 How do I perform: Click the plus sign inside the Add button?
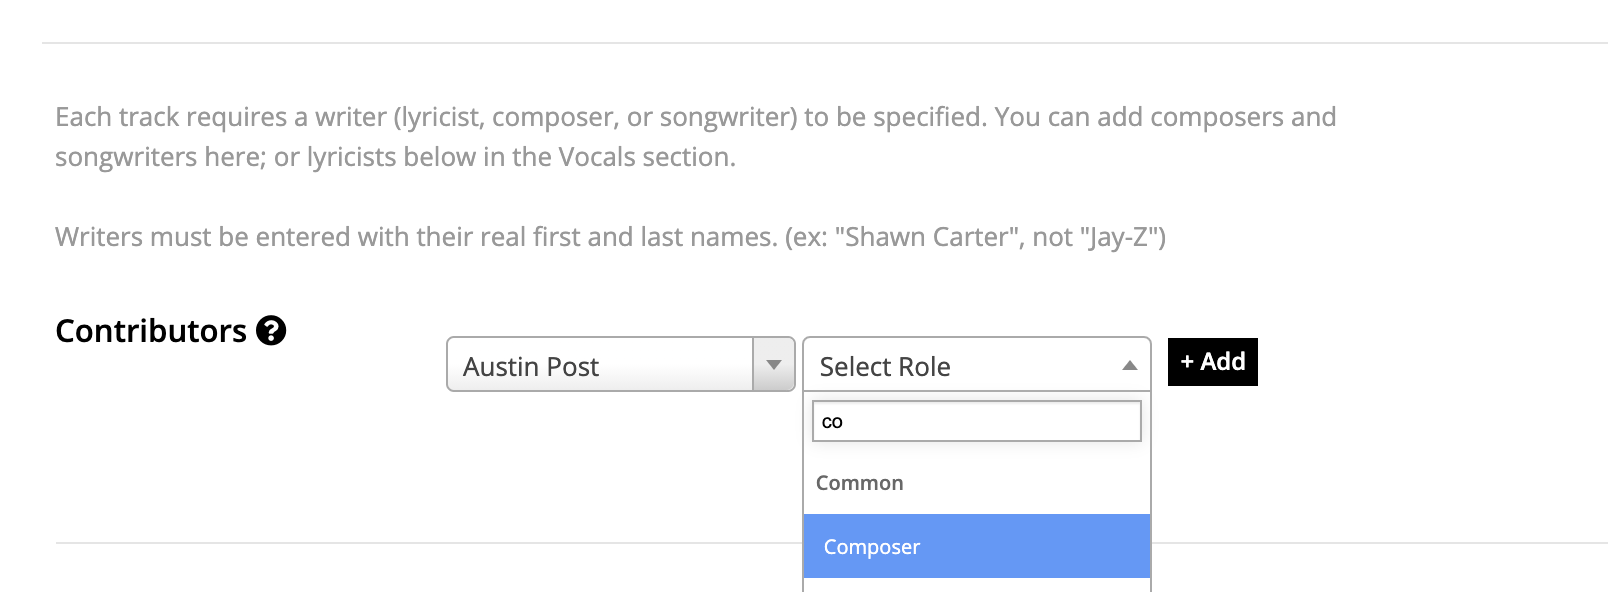pyautogui.click(x=1187, y=362)
